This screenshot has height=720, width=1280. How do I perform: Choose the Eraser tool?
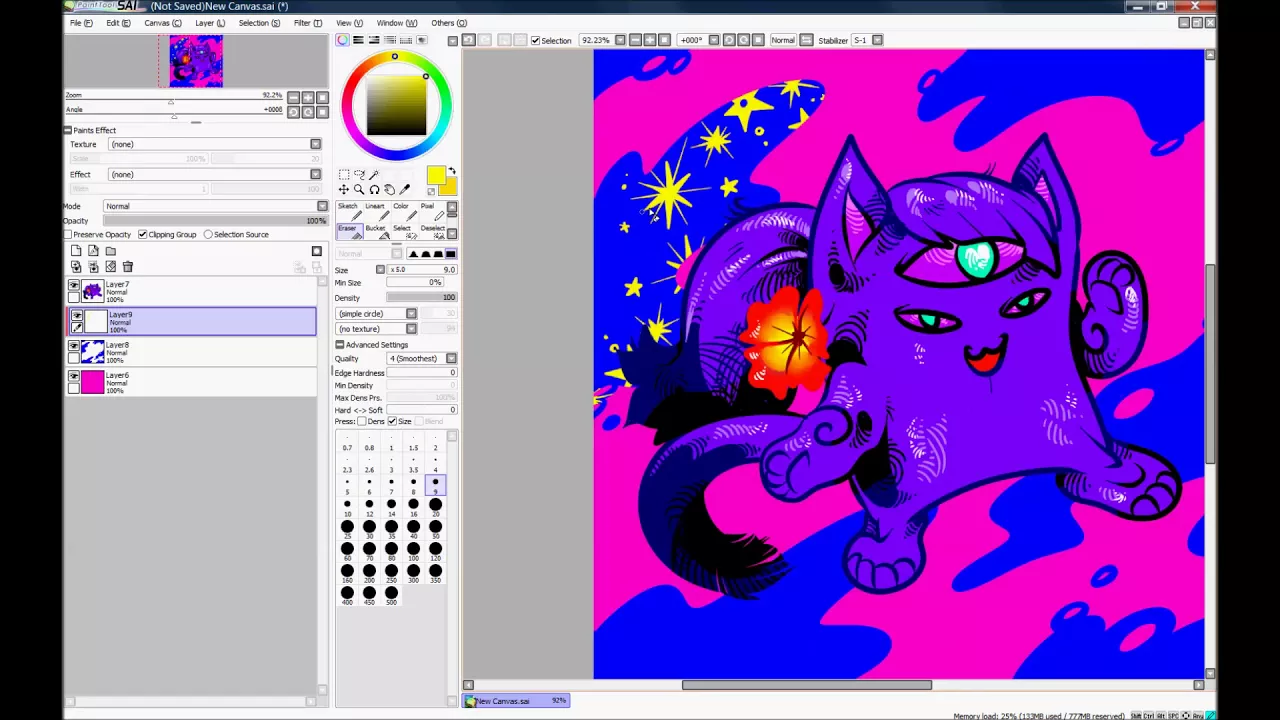point(348,231)
